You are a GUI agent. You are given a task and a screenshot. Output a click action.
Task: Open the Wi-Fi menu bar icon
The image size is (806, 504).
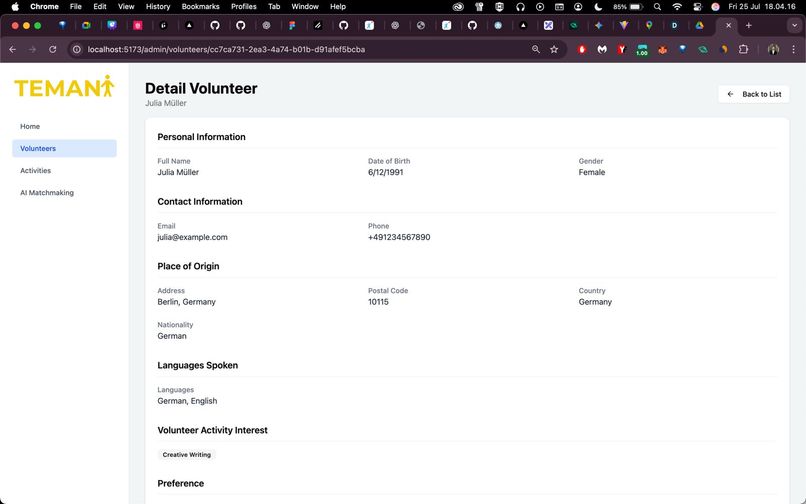coord(677,7)
